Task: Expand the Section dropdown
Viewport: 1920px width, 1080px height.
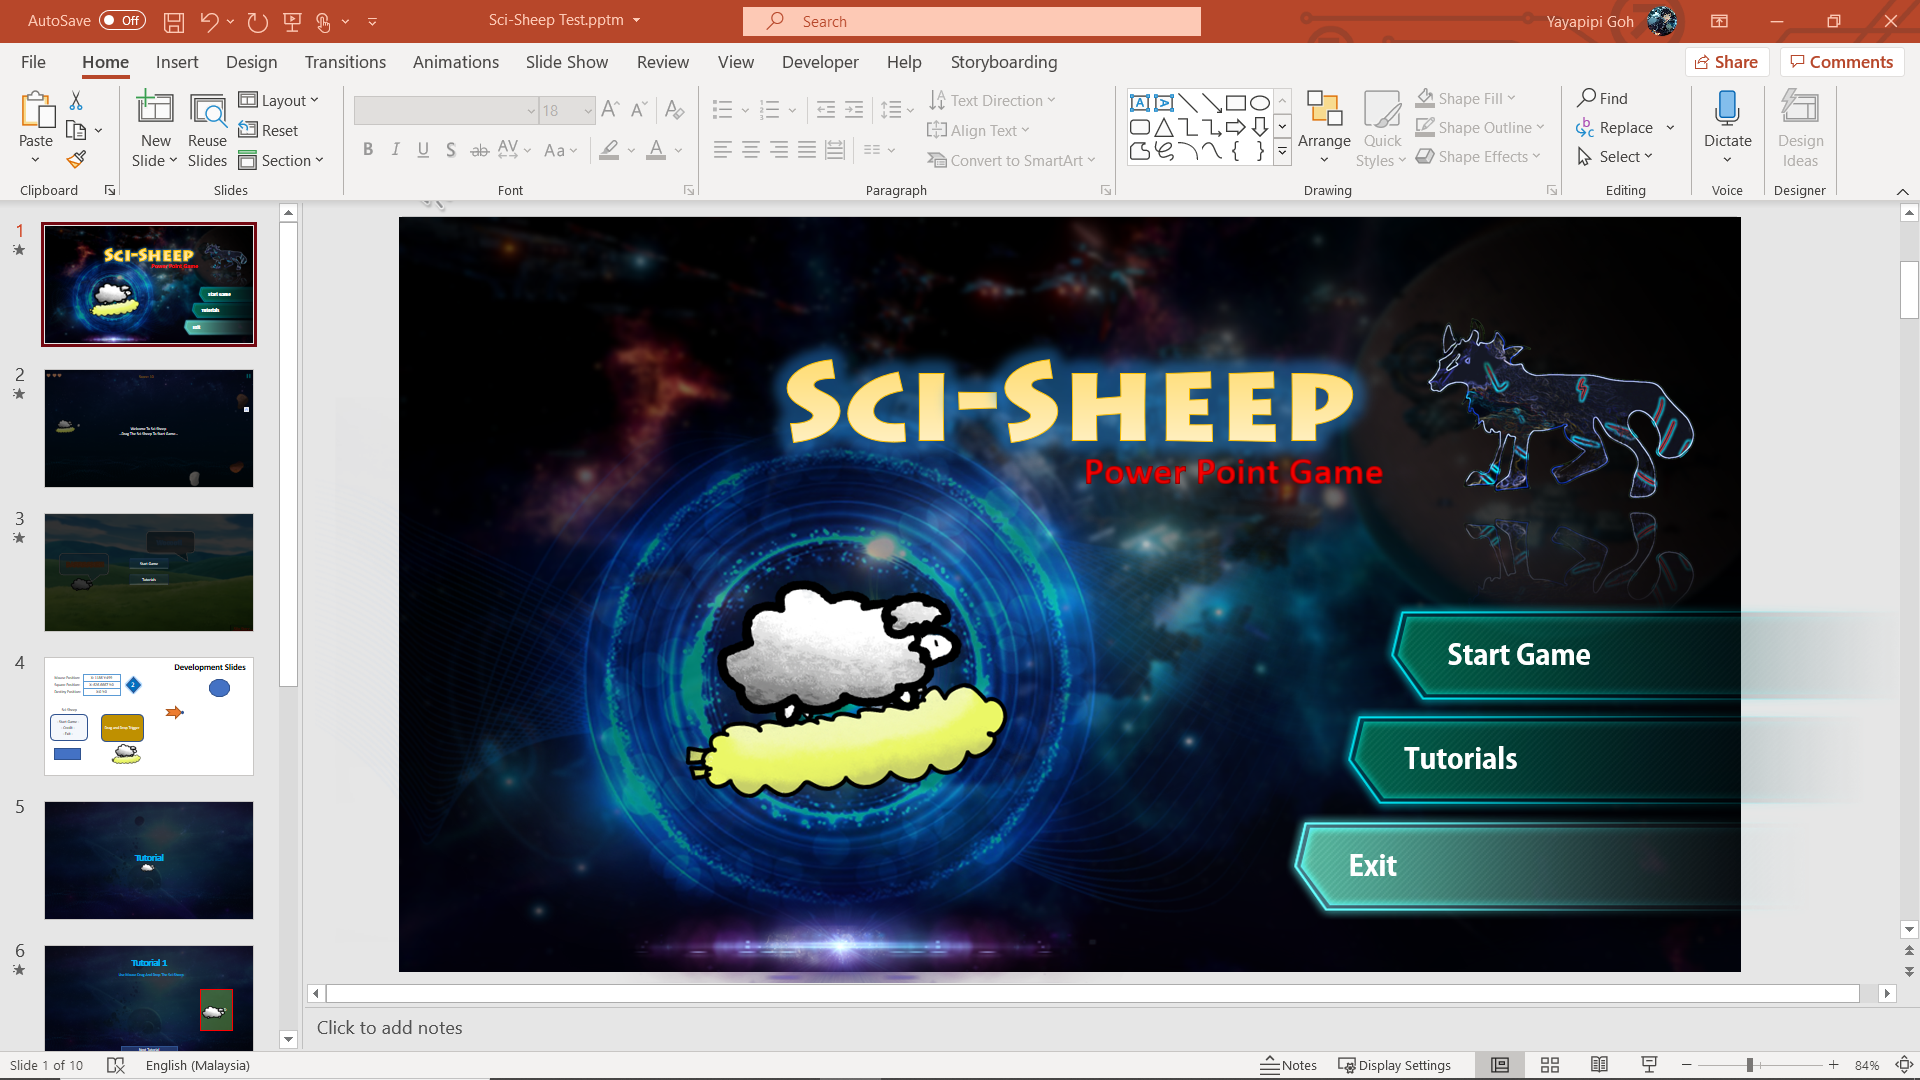Action: tap(281, 160)
